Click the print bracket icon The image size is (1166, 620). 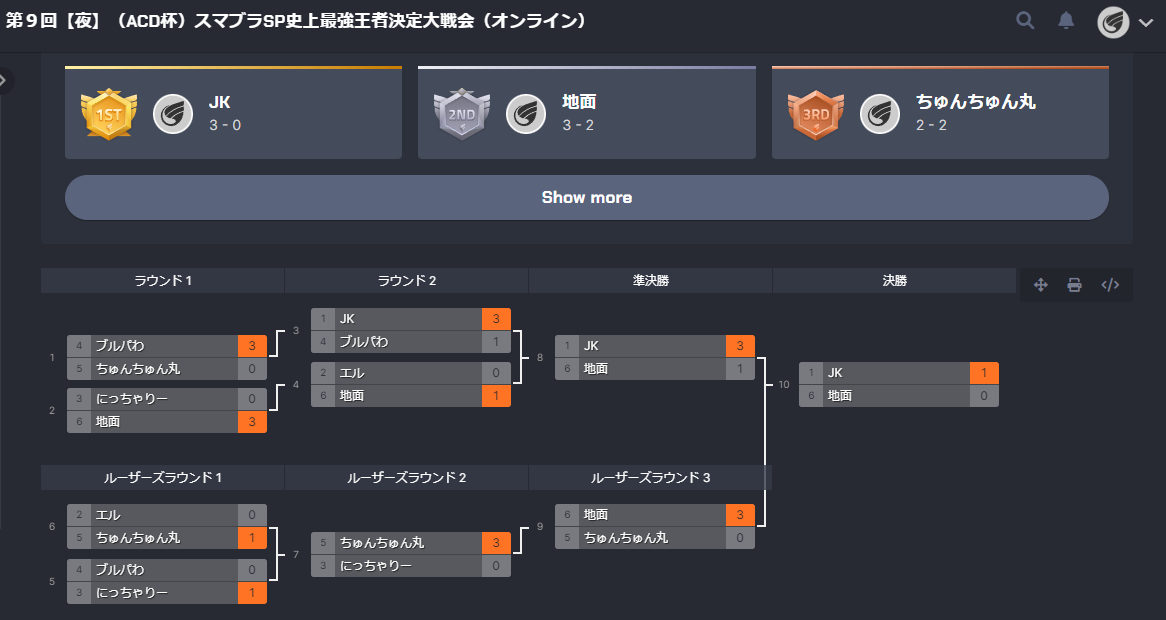1075,284
